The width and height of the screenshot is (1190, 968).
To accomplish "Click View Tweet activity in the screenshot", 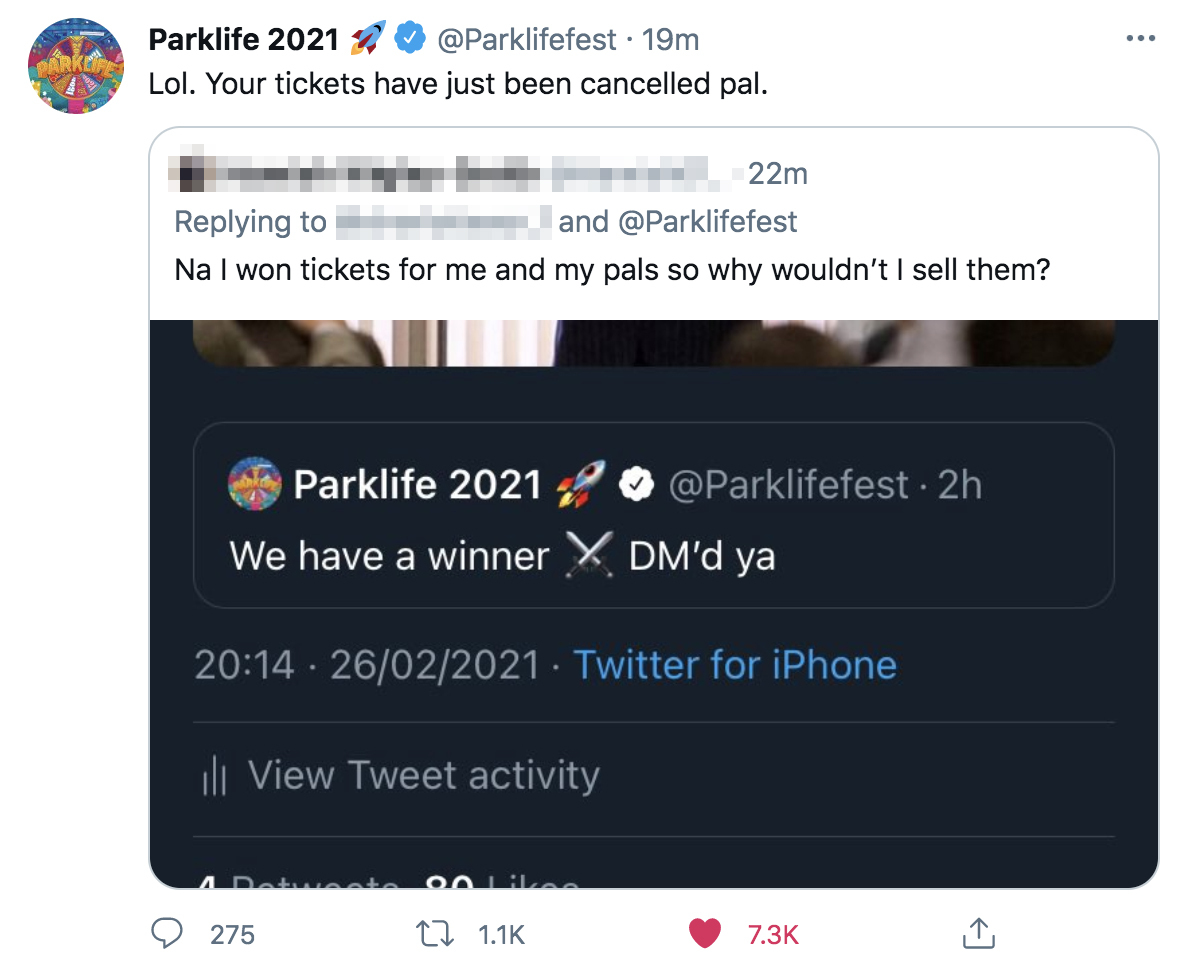I will pos(423,775).
